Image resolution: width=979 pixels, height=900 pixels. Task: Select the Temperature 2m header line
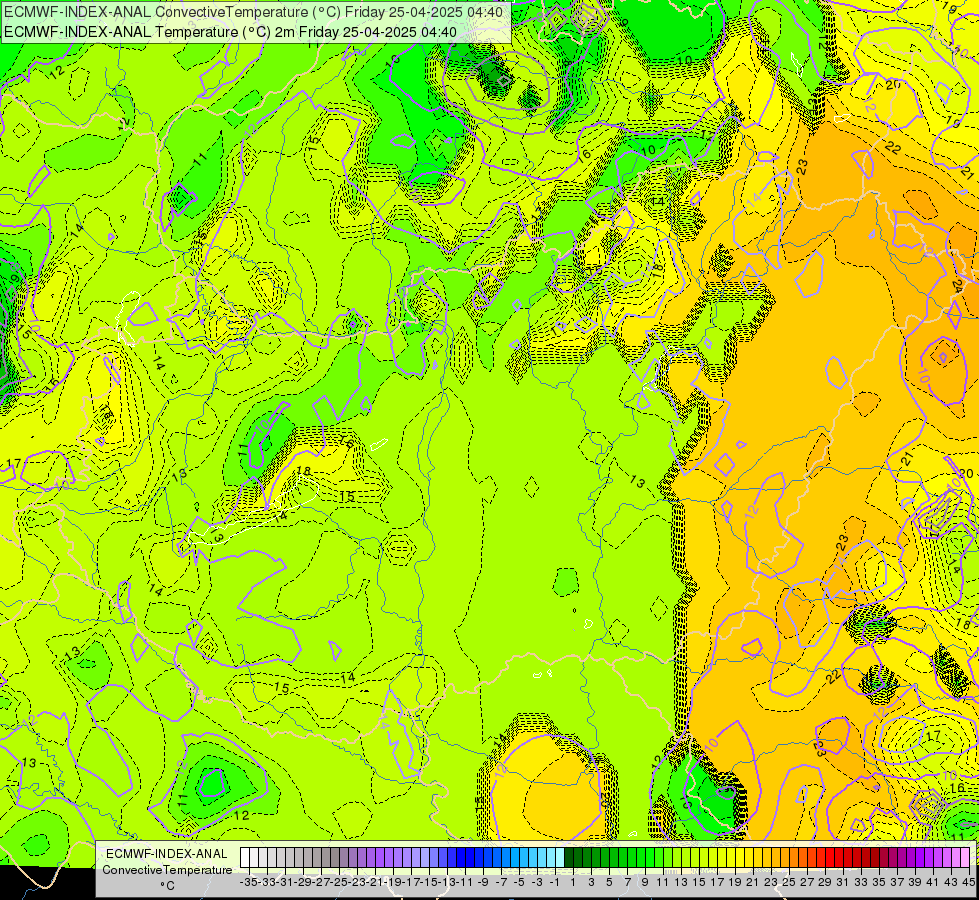[230, 32]
